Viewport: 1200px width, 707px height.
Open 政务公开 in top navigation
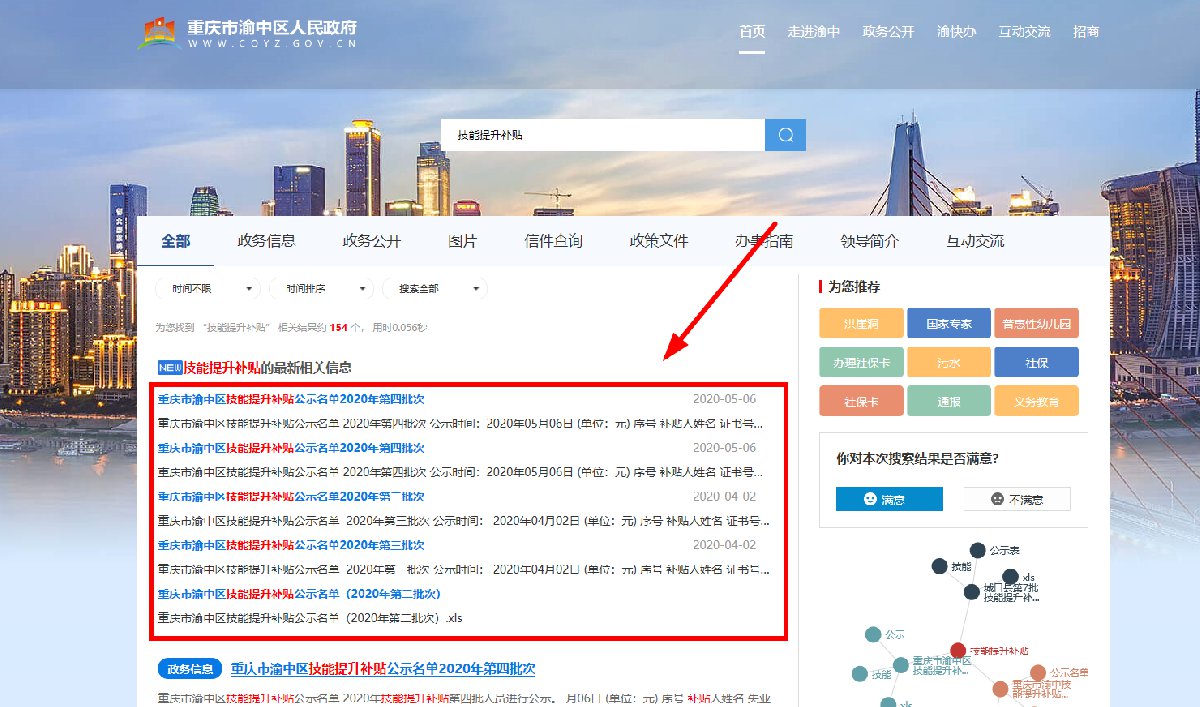pyautogui.click(x=888, y=31)
